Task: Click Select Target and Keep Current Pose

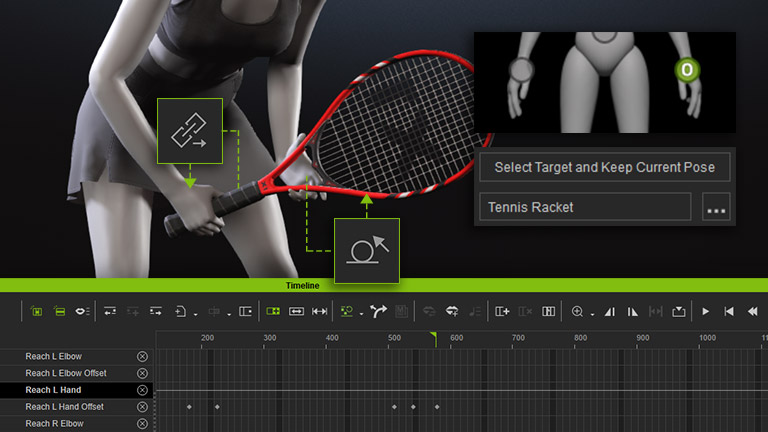Action: [604, 167]
